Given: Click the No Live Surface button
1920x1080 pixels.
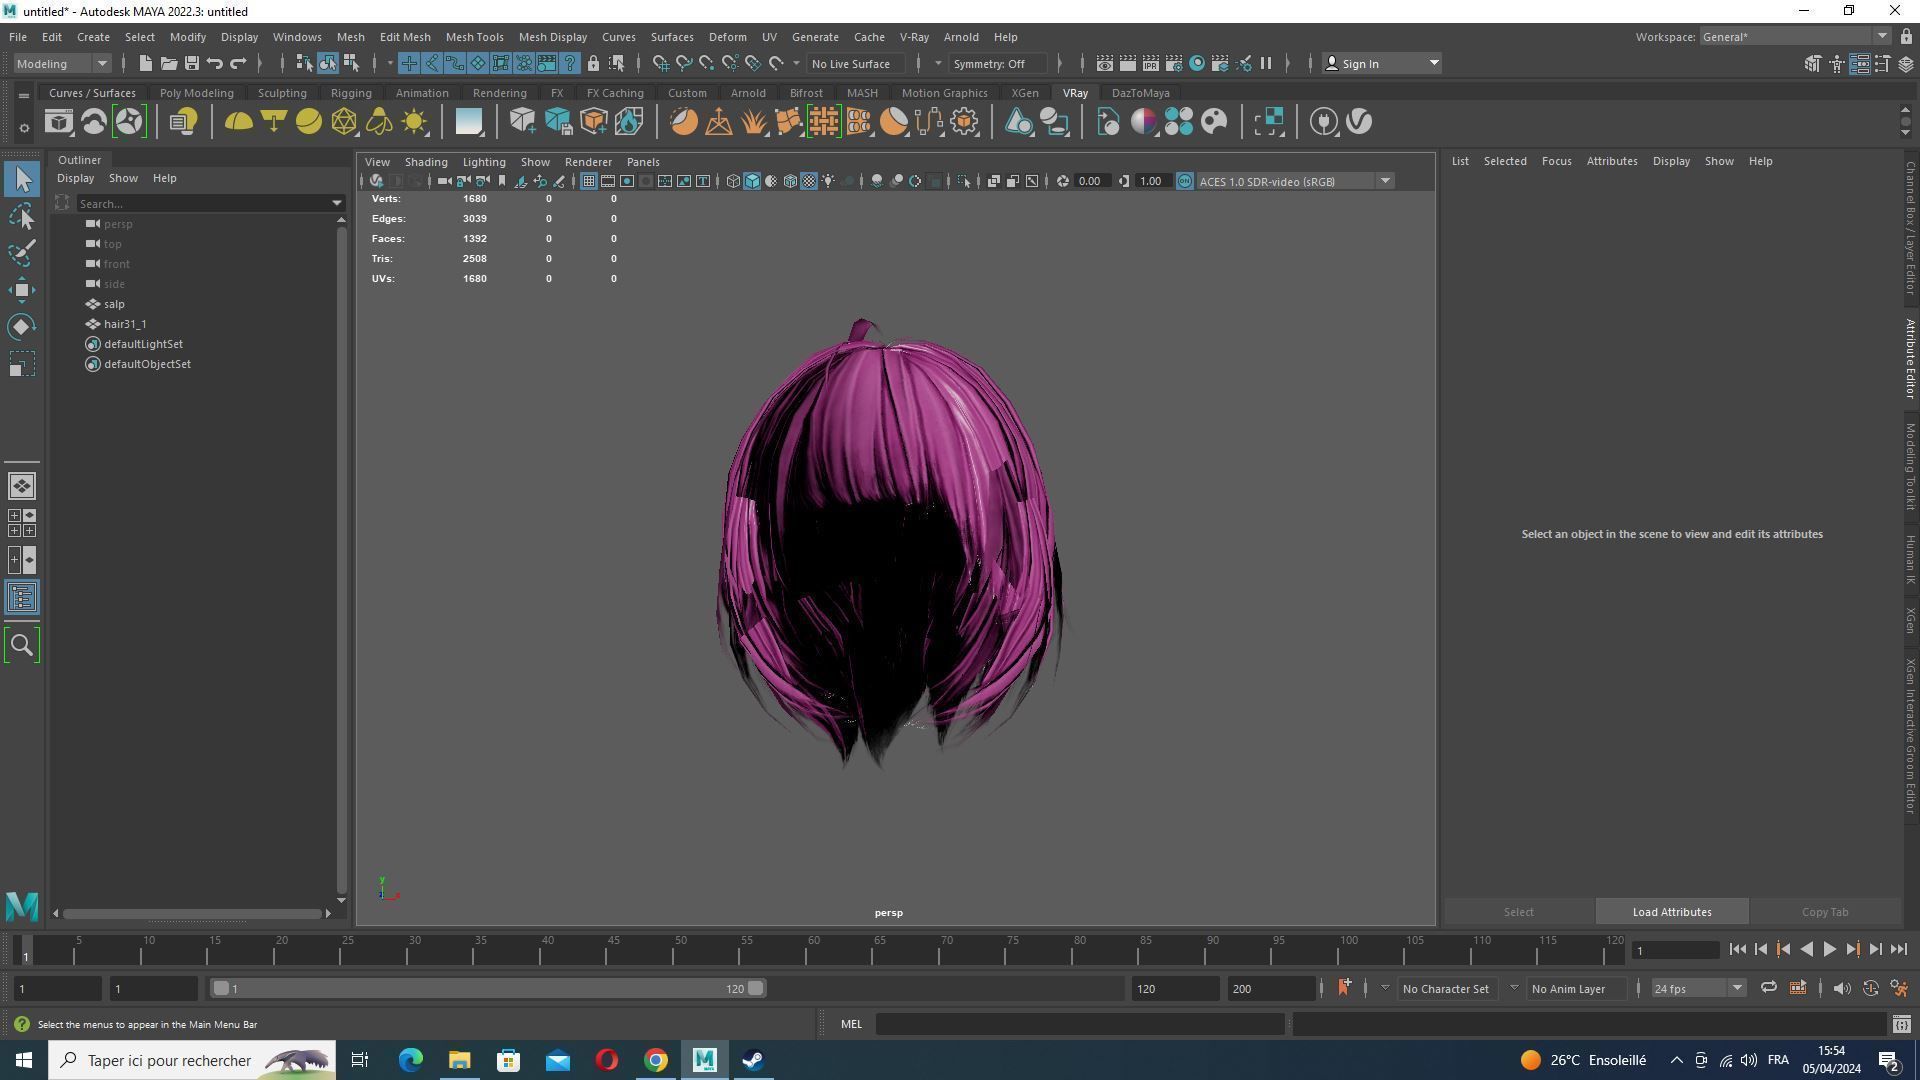Looking at the screenshot, I should tap(858, 64).
